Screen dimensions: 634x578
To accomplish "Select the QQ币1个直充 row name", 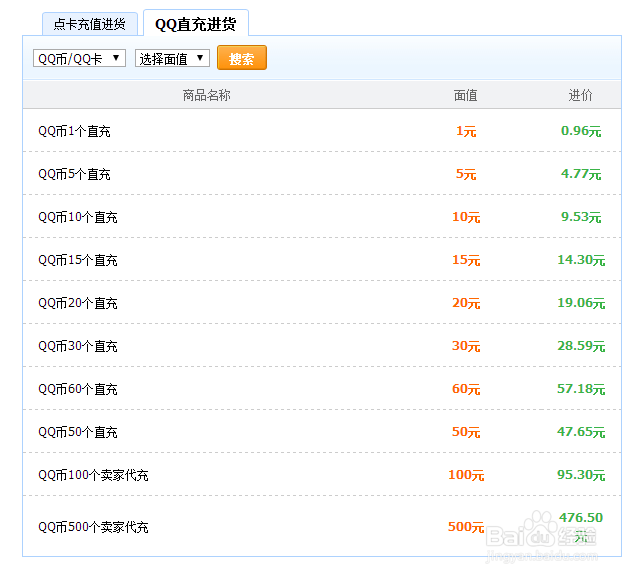I will pyautogui.click(x=74, y=131).
